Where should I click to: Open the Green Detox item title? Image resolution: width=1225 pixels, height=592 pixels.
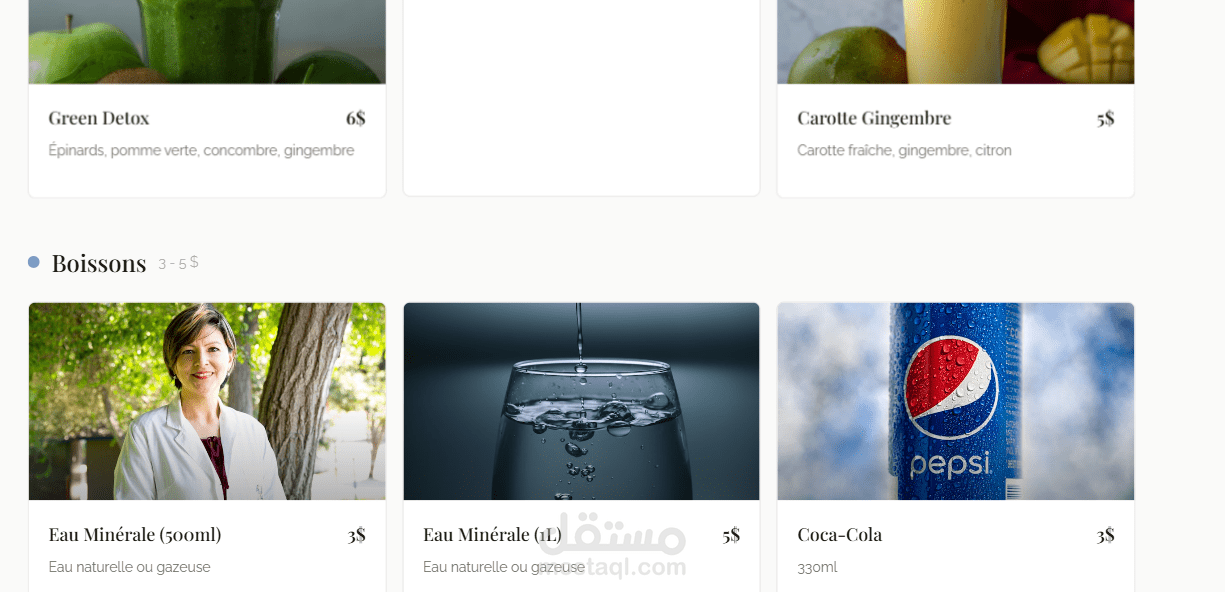(99, 118)
